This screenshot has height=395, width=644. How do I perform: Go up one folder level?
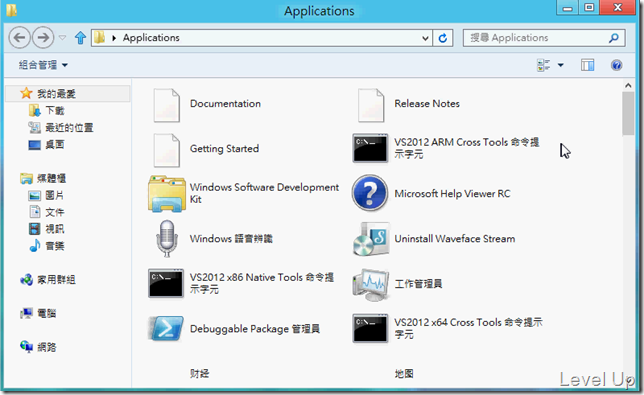tap(80, 38)
